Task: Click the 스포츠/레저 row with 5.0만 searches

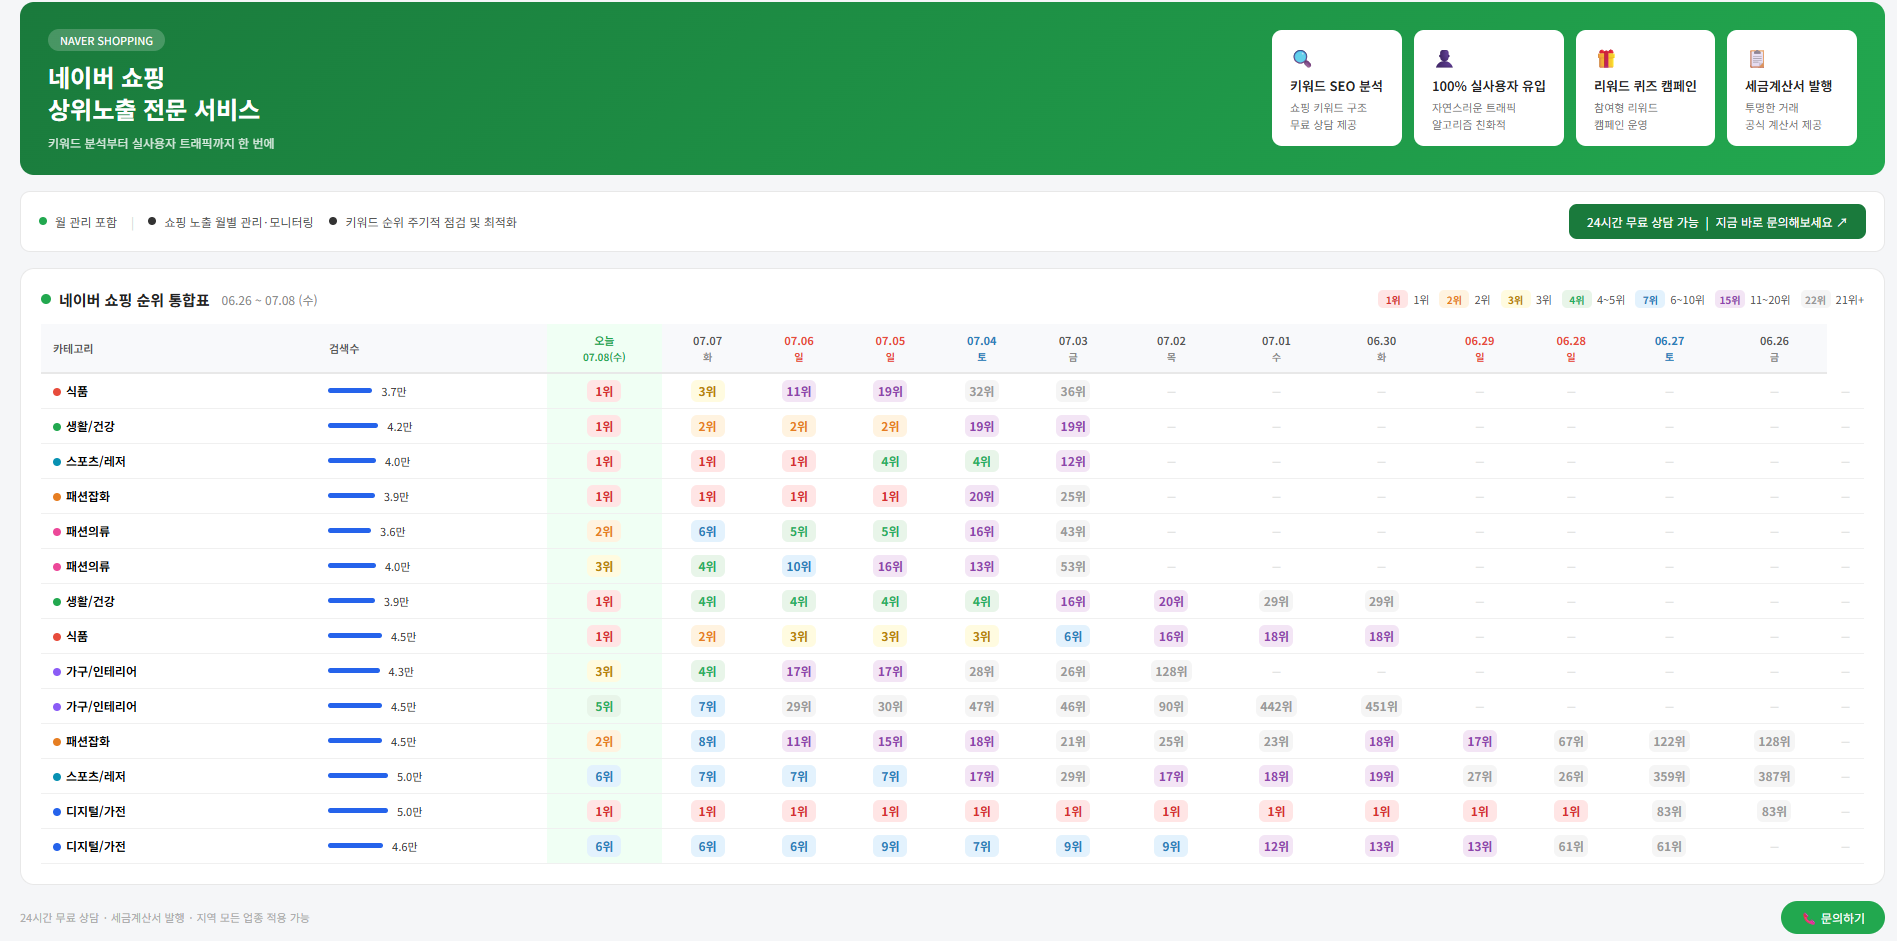Action: [952, 776]
